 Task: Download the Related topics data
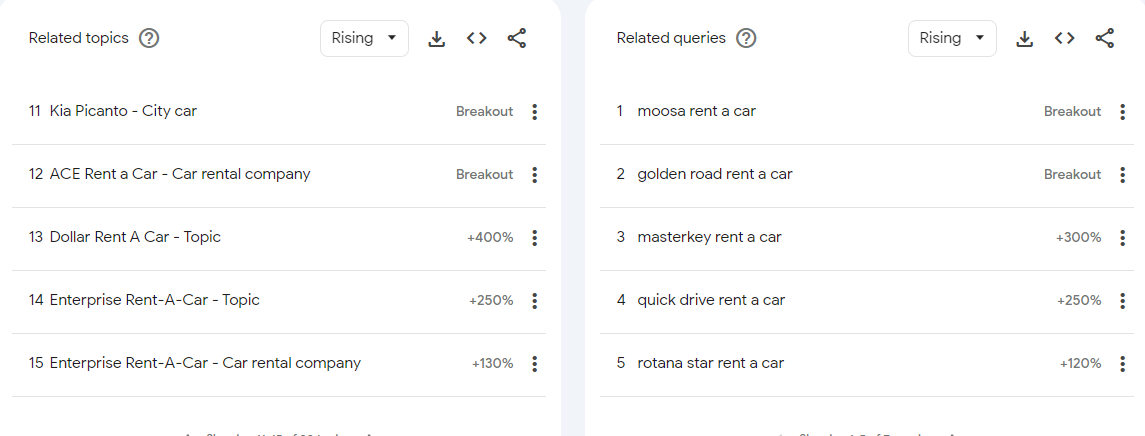point(436,39)
